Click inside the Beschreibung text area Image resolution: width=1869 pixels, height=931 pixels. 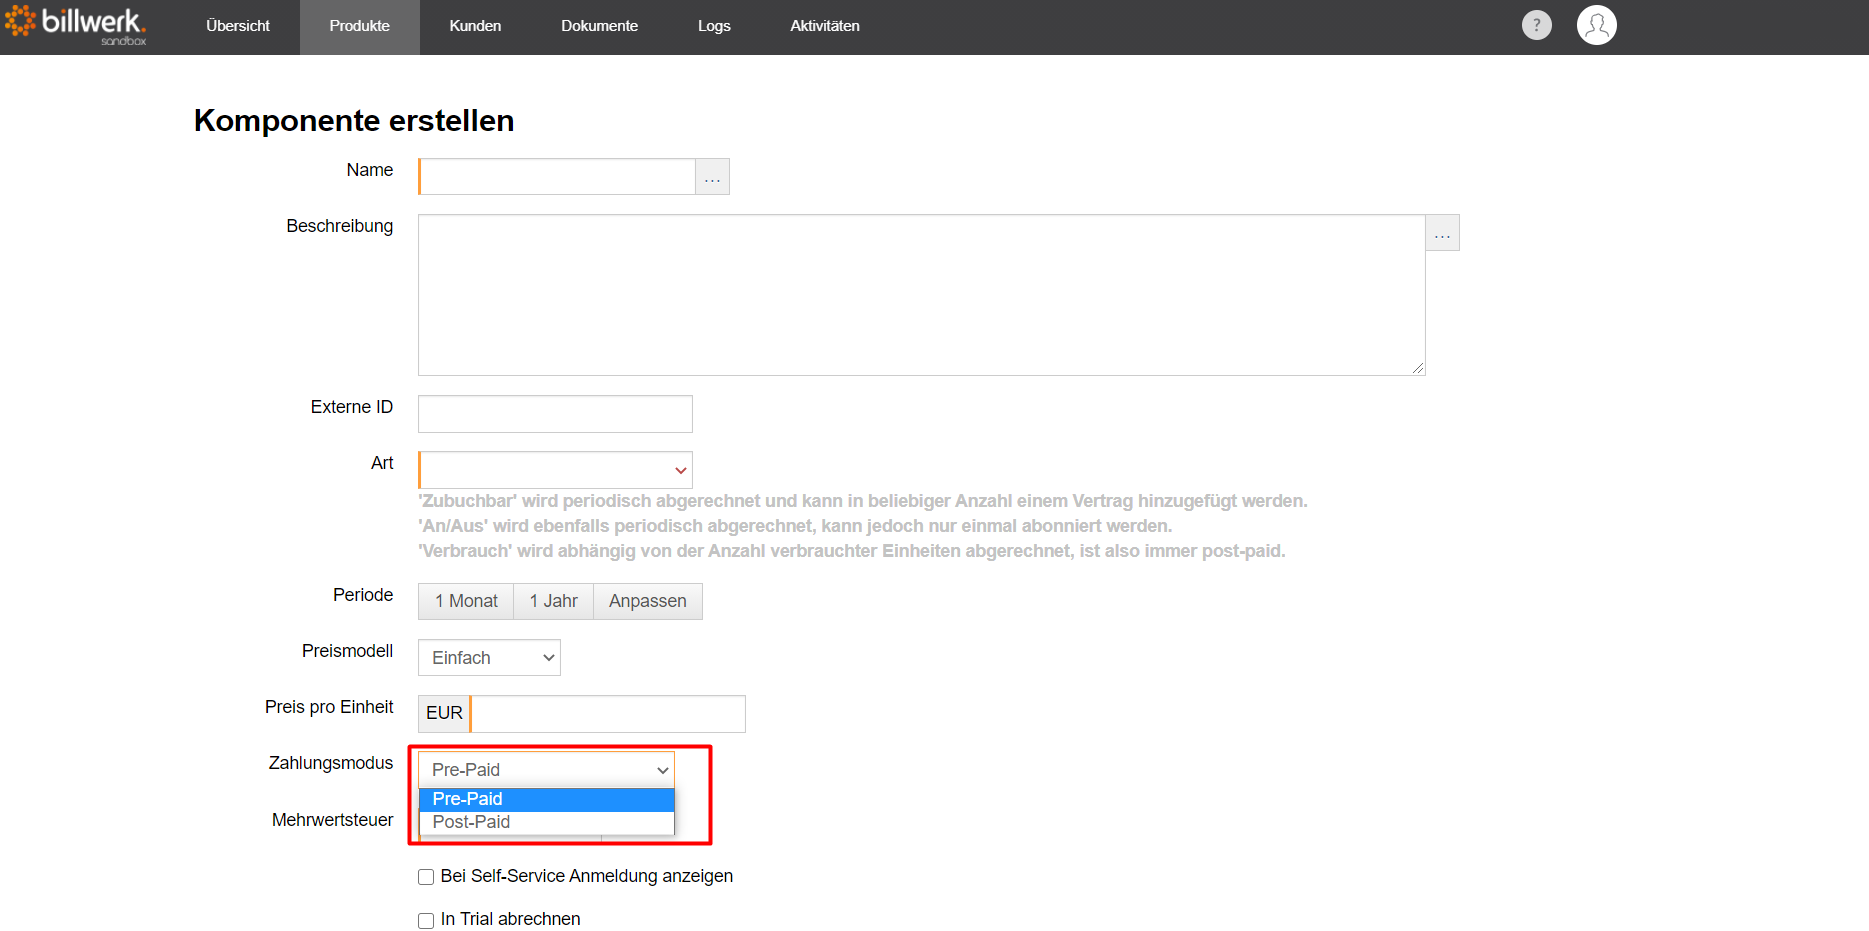921,295
